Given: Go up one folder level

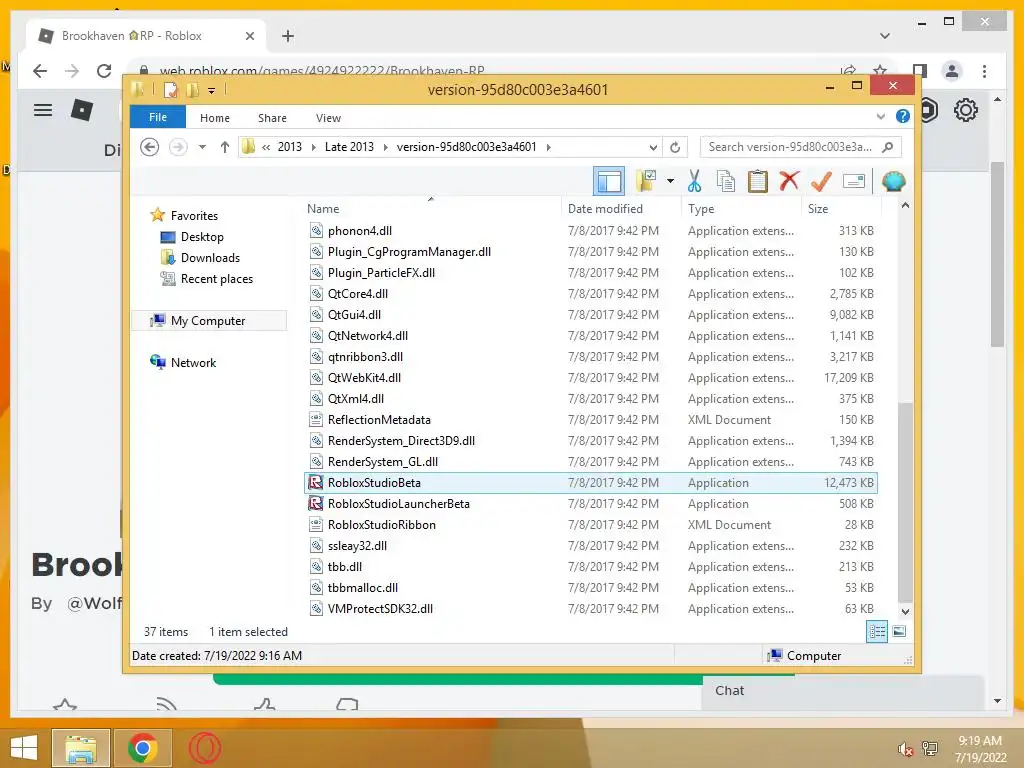Looking at the screenshot, I should [225, 147].
